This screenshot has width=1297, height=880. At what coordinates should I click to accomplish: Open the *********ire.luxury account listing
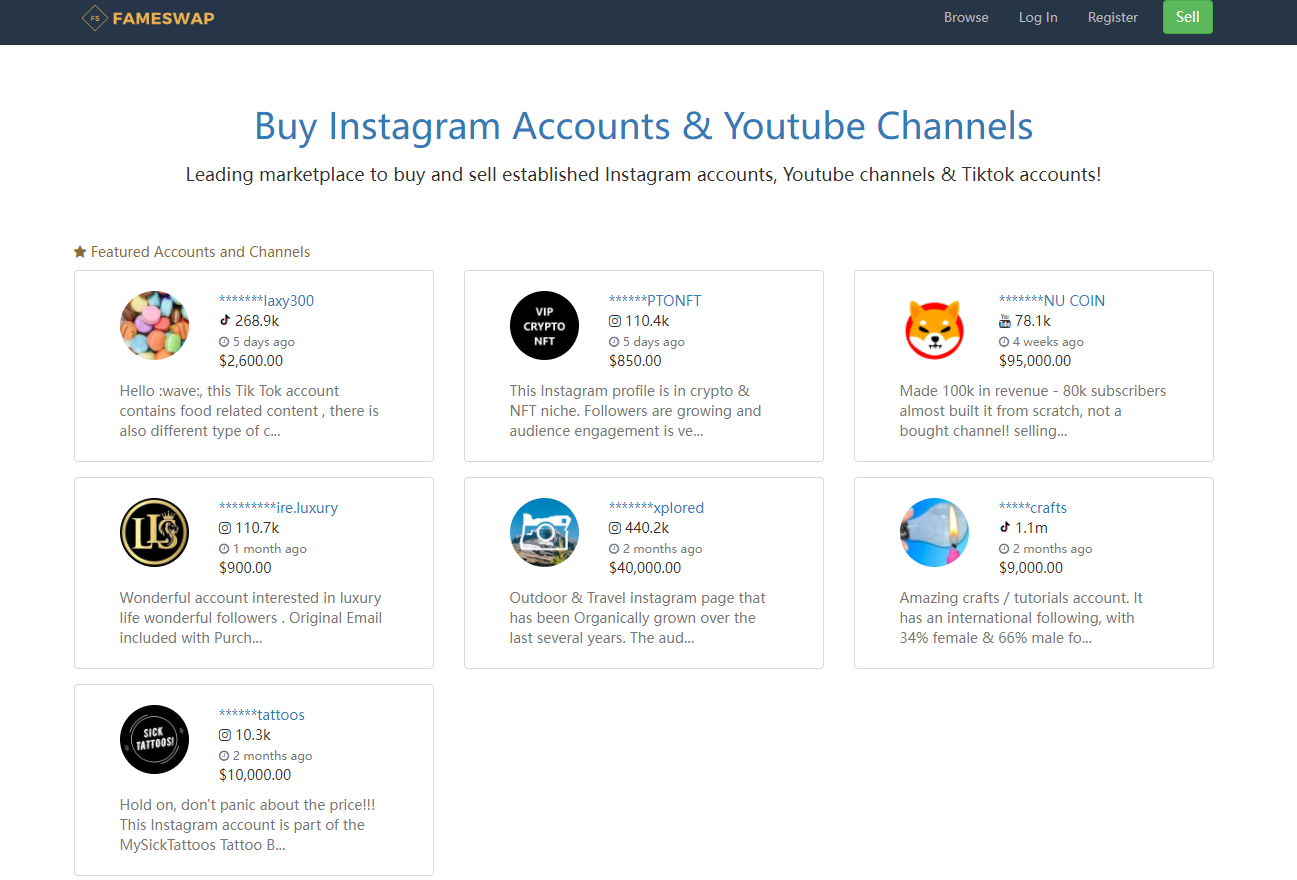tap(278, 507)
